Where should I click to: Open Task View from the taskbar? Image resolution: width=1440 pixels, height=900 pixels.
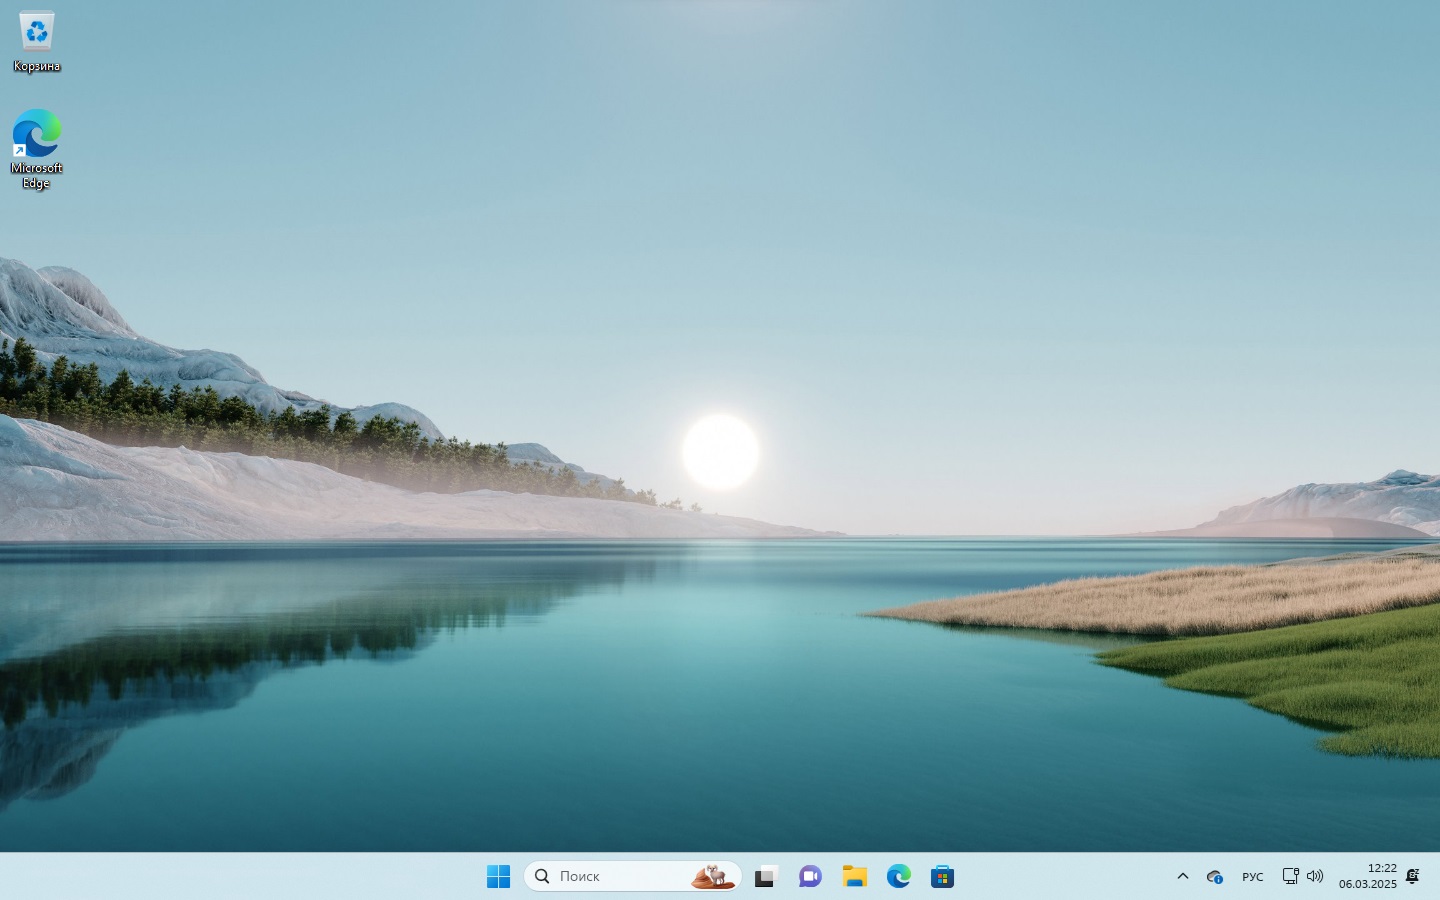[766, 877]
